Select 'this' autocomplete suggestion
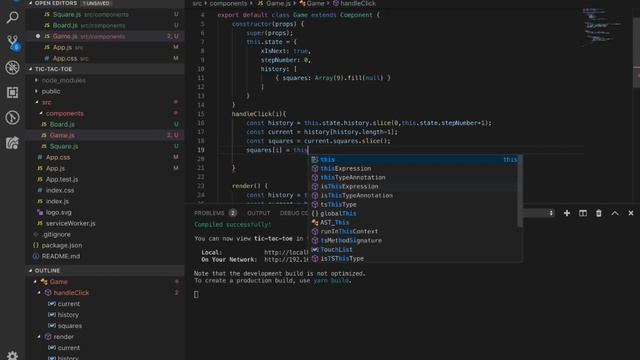The image size is (640, 360). pos(413,160)
